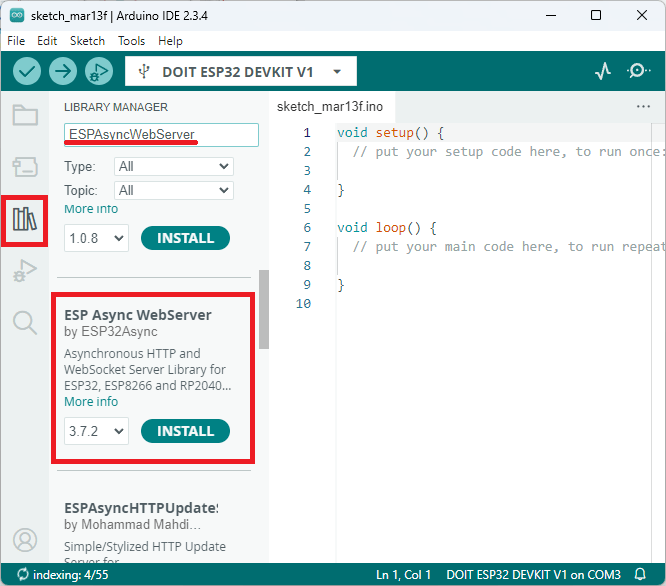Screen dimensions: 666x586
Task: Expand the library Topic filter dropdown
Action: click(x=173, y=190)
